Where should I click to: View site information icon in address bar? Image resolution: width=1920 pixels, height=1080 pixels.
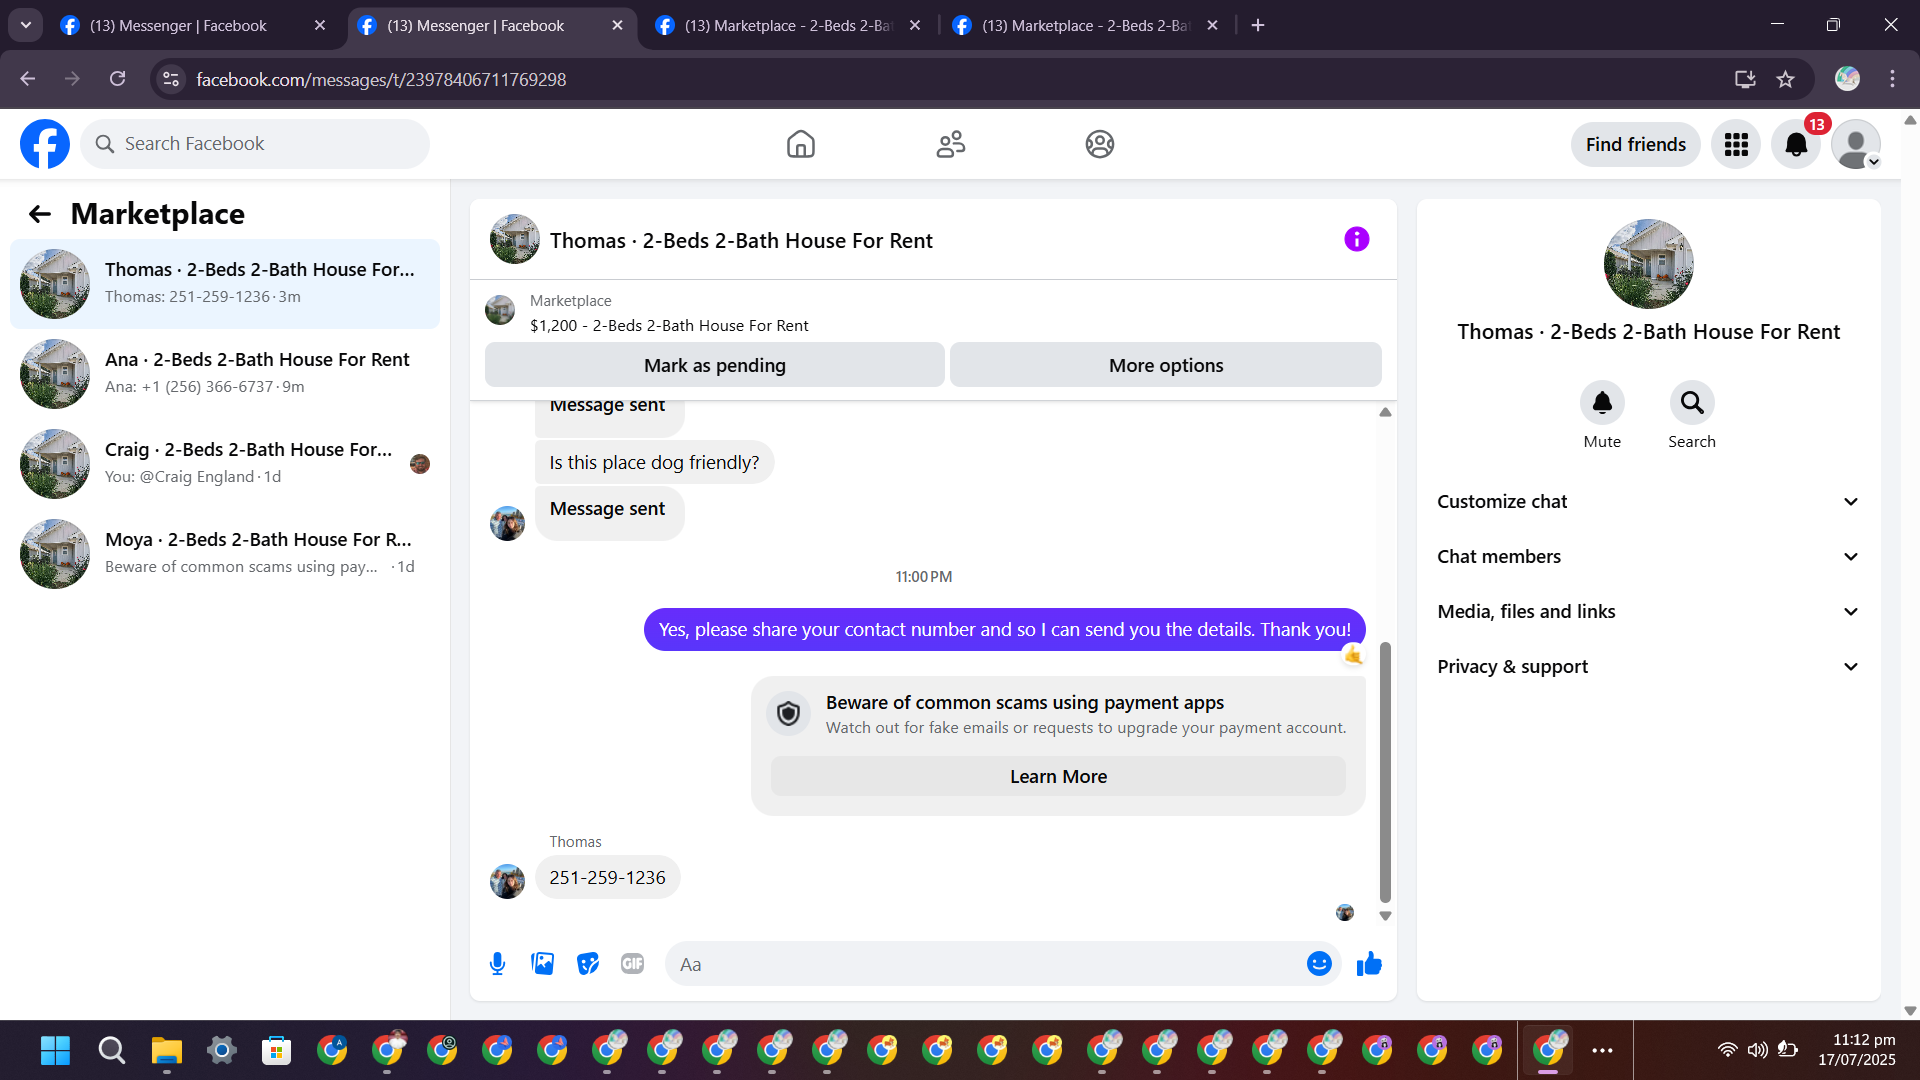171,79
